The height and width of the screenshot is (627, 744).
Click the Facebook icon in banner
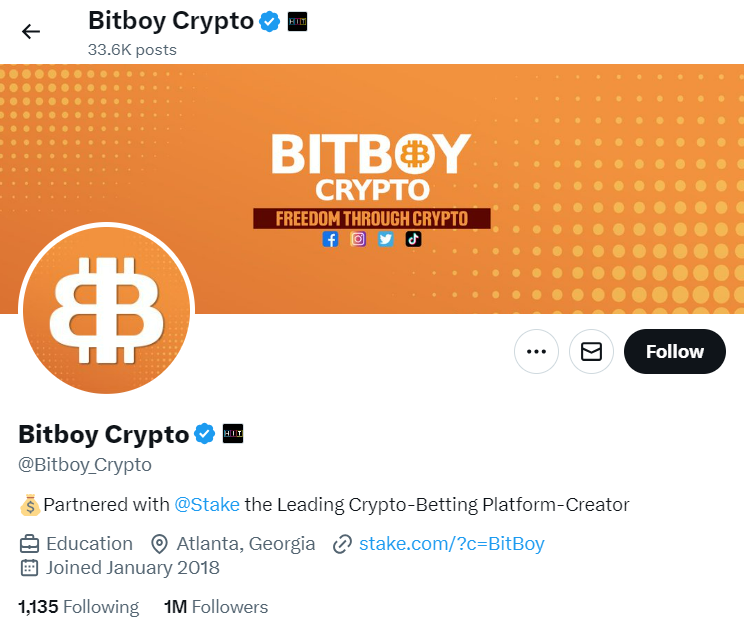click(330, 239)
